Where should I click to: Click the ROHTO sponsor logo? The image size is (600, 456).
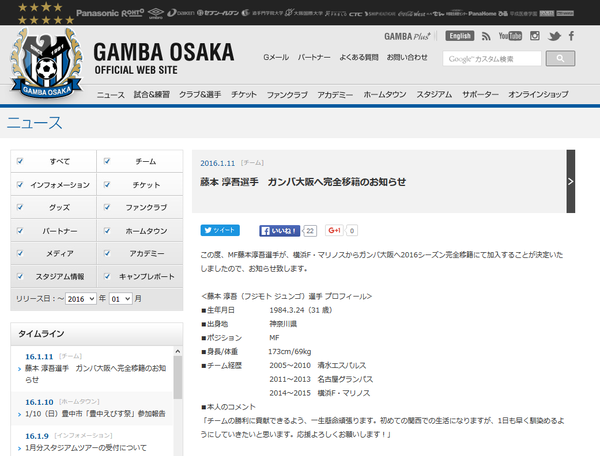tap(132, 13)
